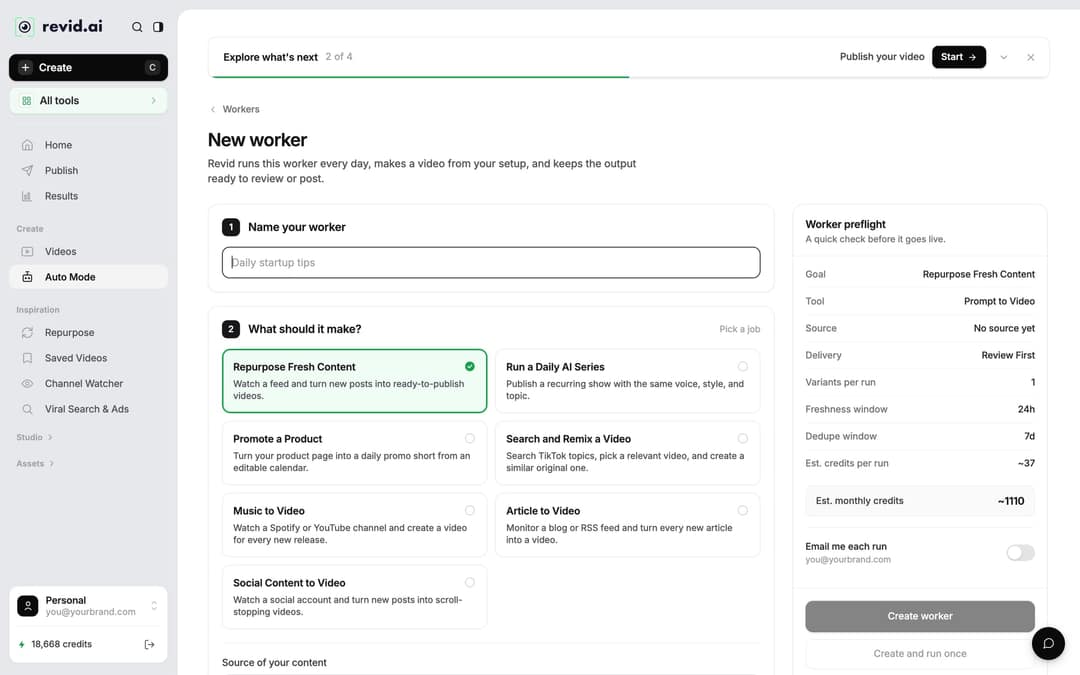
Task: Click the Home house icon
Action: point(27,145)
